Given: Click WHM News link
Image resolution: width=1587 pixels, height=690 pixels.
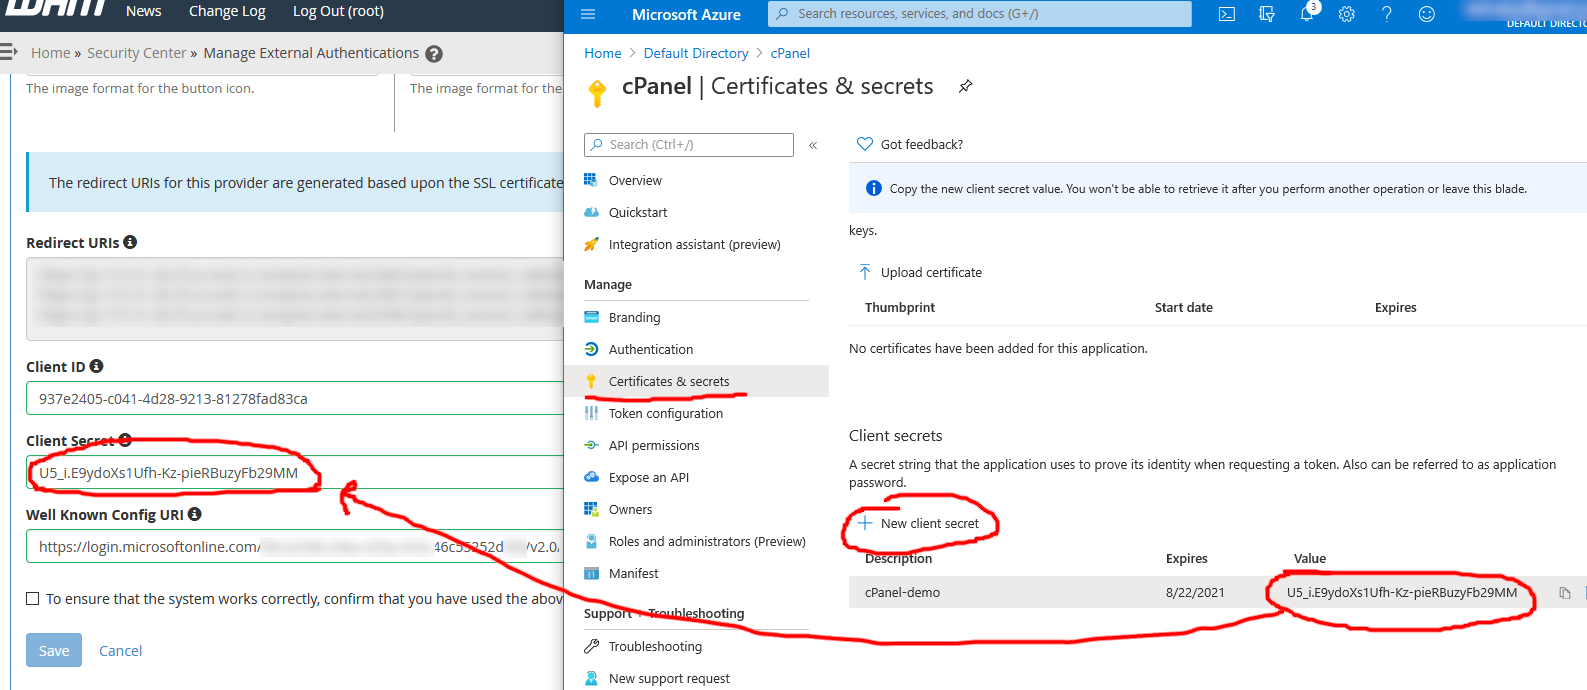Looking at the screenshot, I should click(143, 11).
